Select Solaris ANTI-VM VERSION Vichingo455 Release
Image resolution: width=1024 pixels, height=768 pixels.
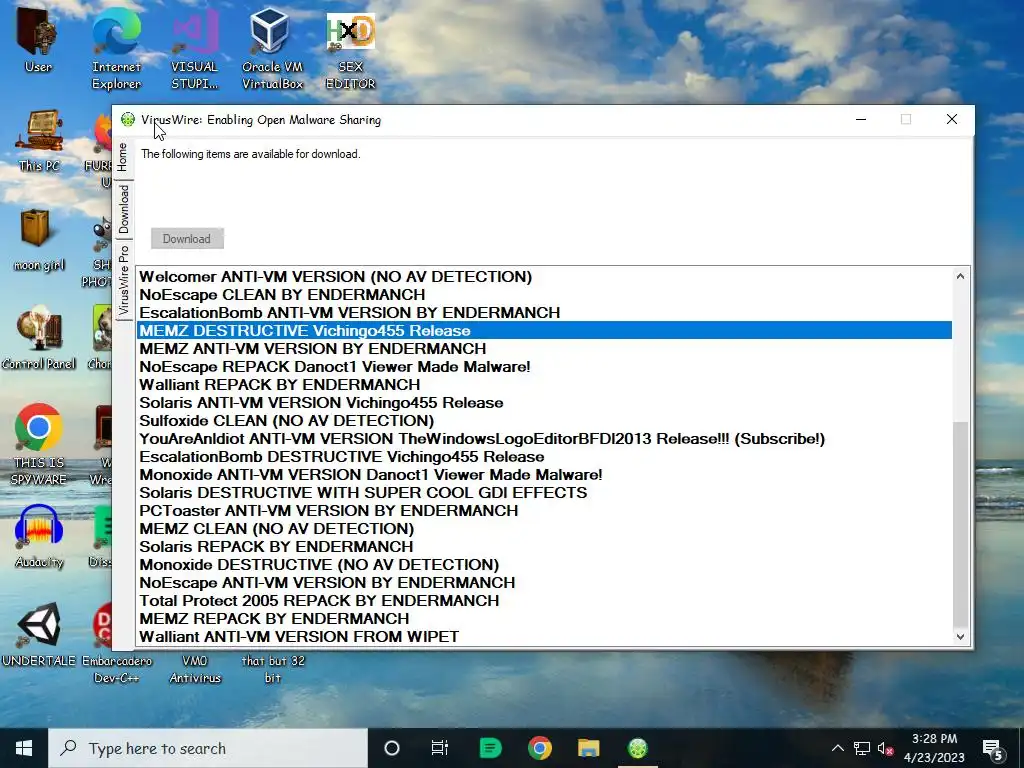click(x=544, y=402)
